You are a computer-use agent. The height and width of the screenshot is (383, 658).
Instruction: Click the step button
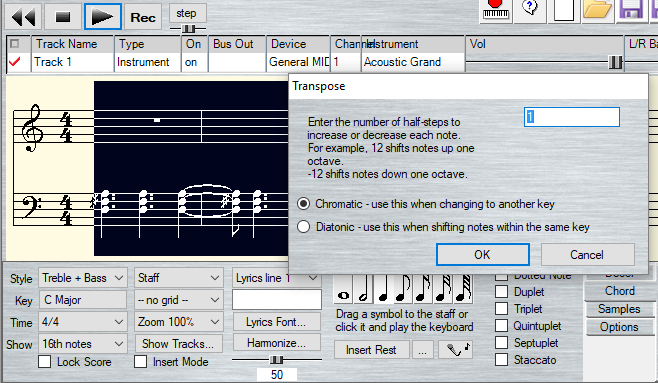tap(188, 13)
